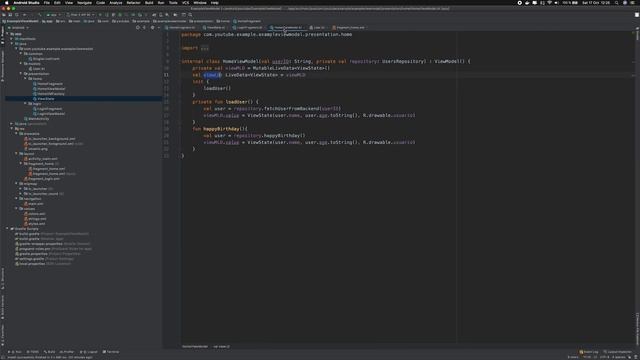Click the happyBirthday function name in code
The image size is (640, 360).
pos(222,129)
